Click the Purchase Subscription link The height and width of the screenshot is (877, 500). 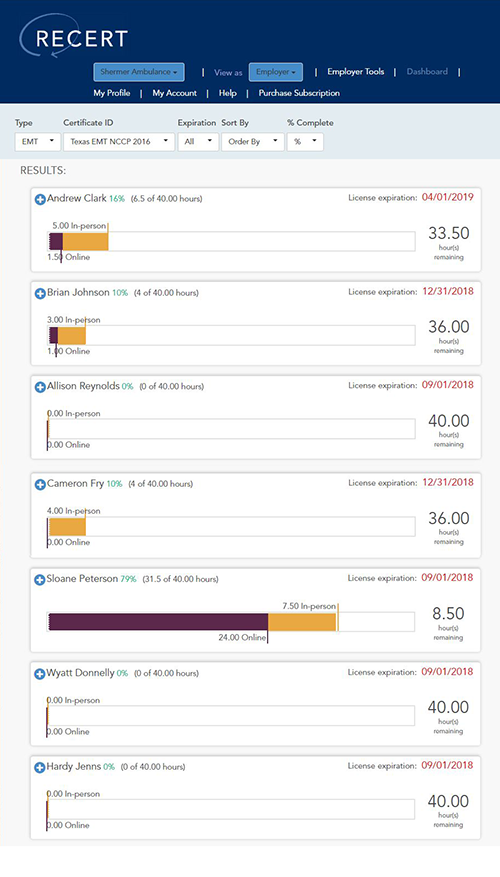point(299,93)
